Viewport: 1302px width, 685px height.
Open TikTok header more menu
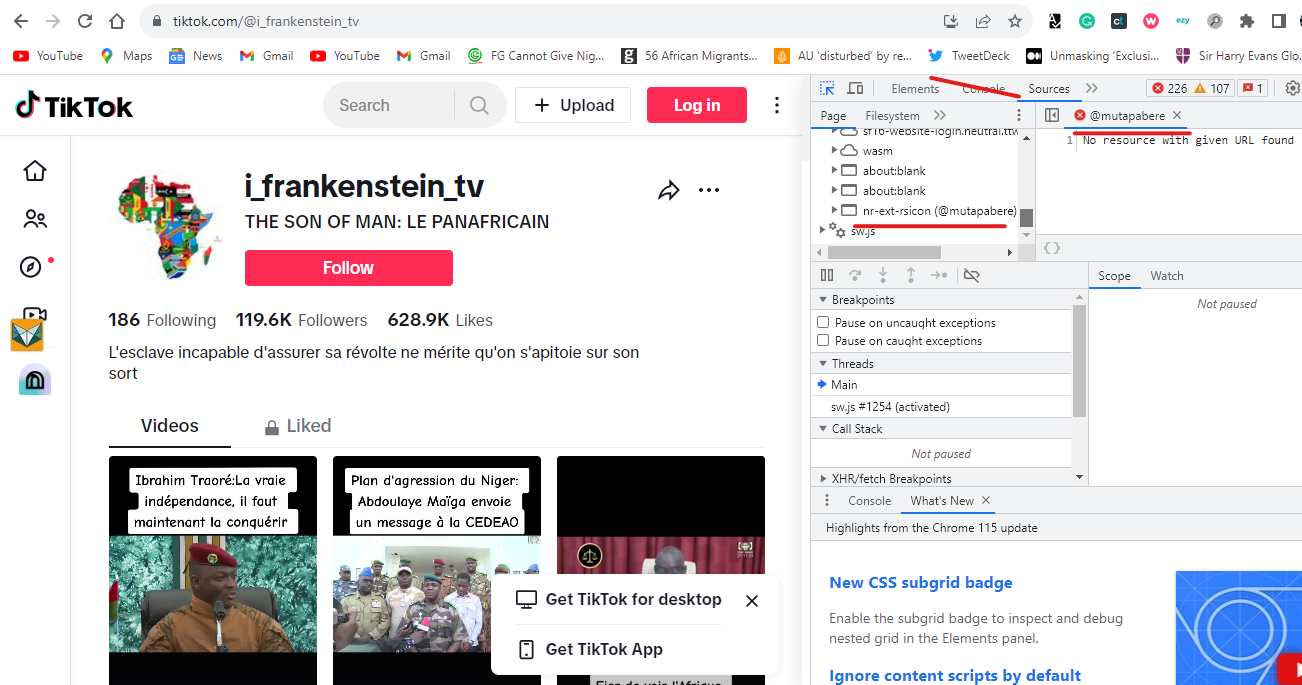tap(777, 105)
